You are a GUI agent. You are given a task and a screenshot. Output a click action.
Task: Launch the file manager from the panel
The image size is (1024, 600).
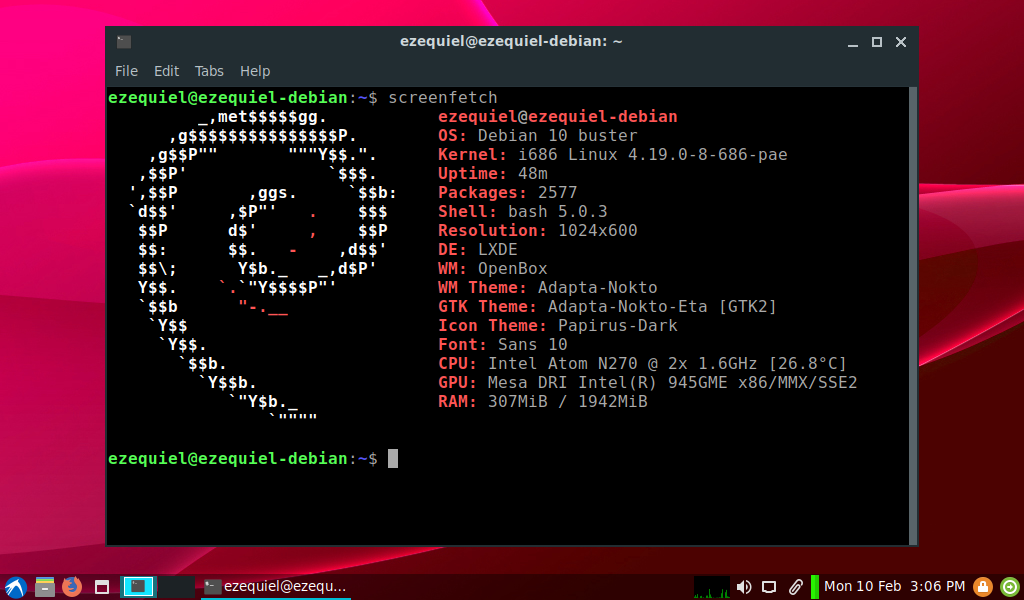[x=44, y=586]
